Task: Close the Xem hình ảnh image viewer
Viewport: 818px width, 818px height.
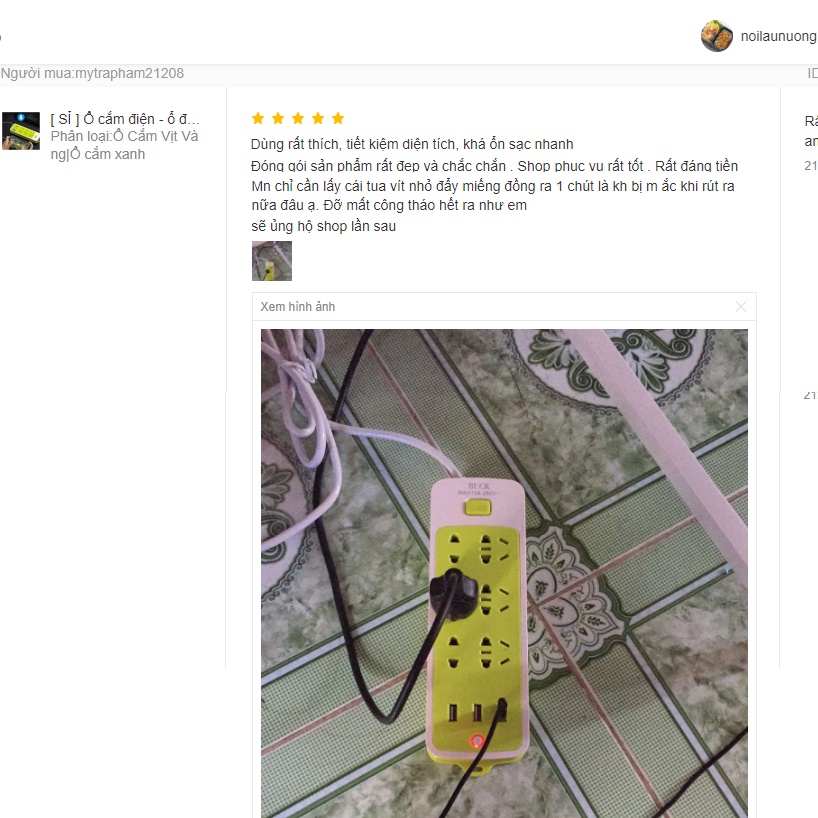Action: tap(740, 307)
